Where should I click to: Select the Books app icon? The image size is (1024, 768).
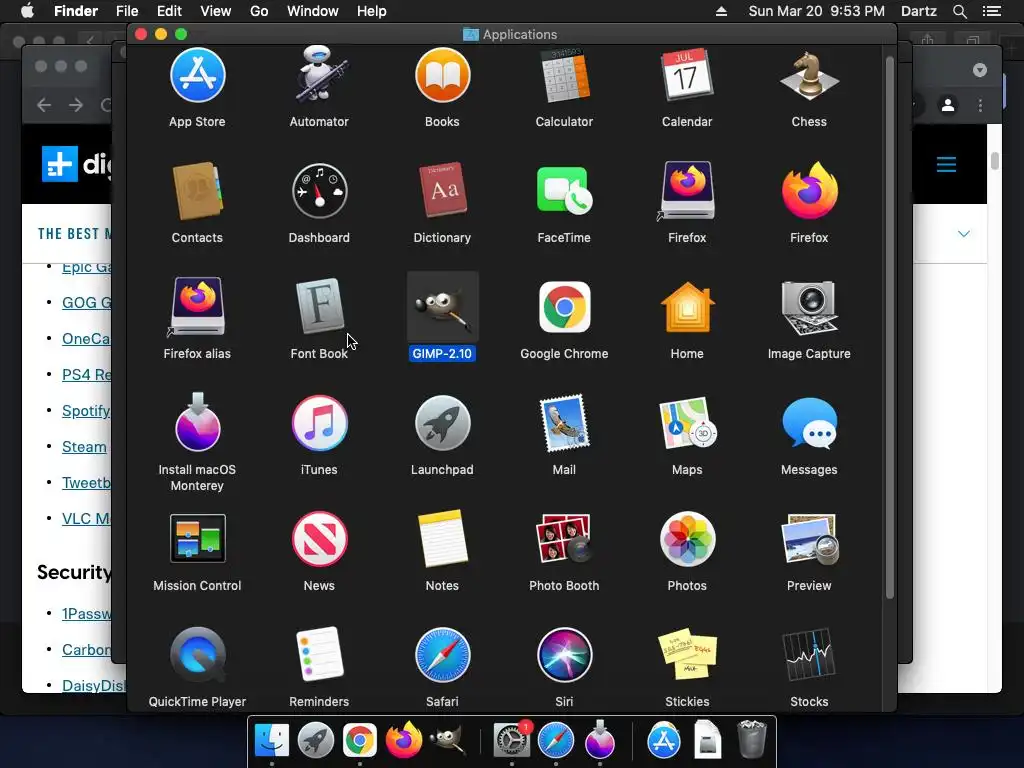[442, 75]
